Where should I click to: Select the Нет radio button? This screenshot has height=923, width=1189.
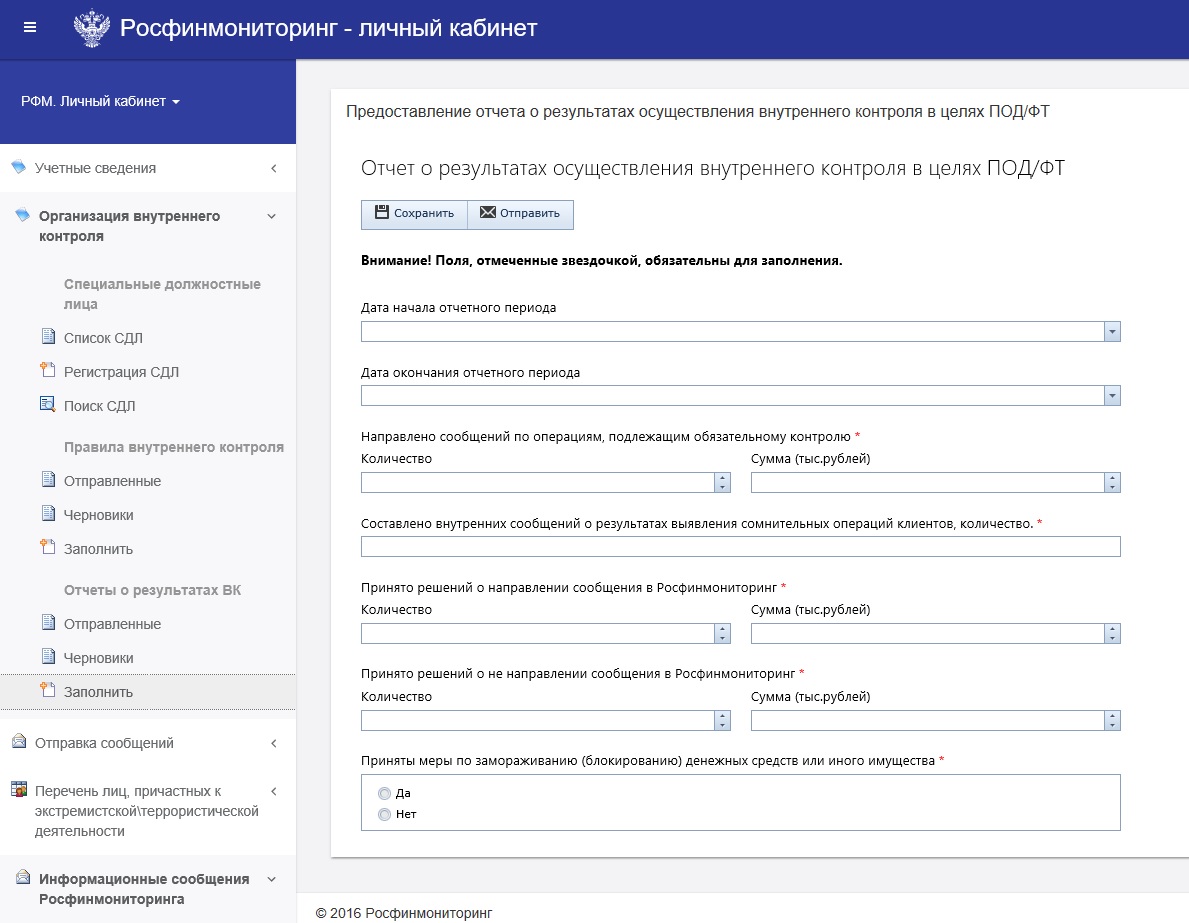coord(384,815)
